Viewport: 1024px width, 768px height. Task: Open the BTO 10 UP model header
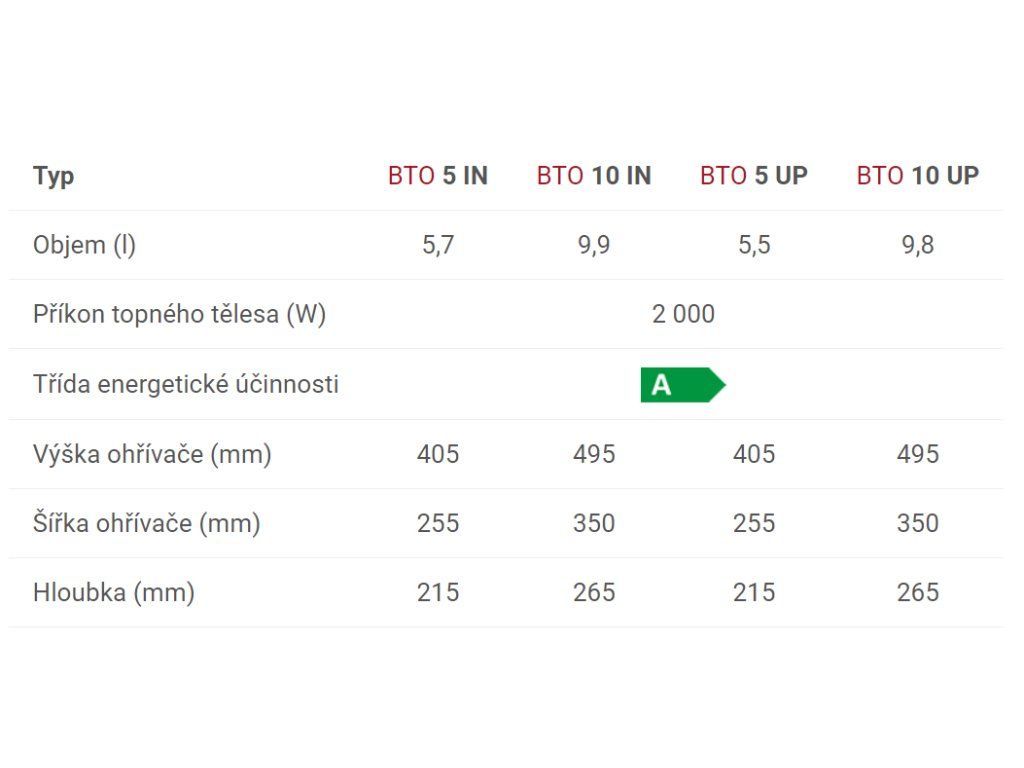pos(918,176)
